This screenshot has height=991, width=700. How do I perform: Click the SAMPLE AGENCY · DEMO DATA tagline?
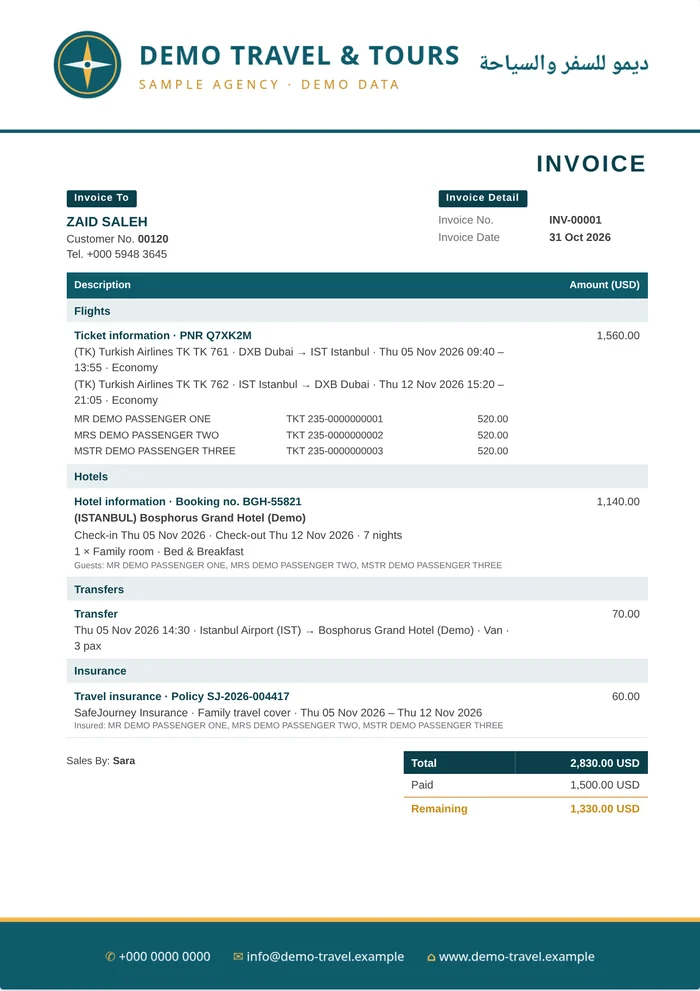click(269, 85)
